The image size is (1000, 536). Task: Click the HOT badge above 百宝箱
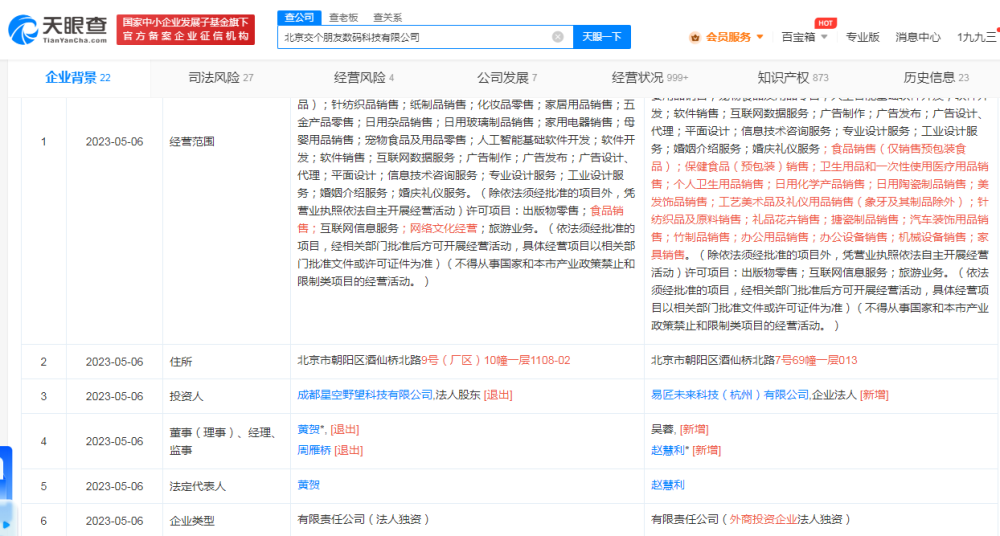coord(825,23)
